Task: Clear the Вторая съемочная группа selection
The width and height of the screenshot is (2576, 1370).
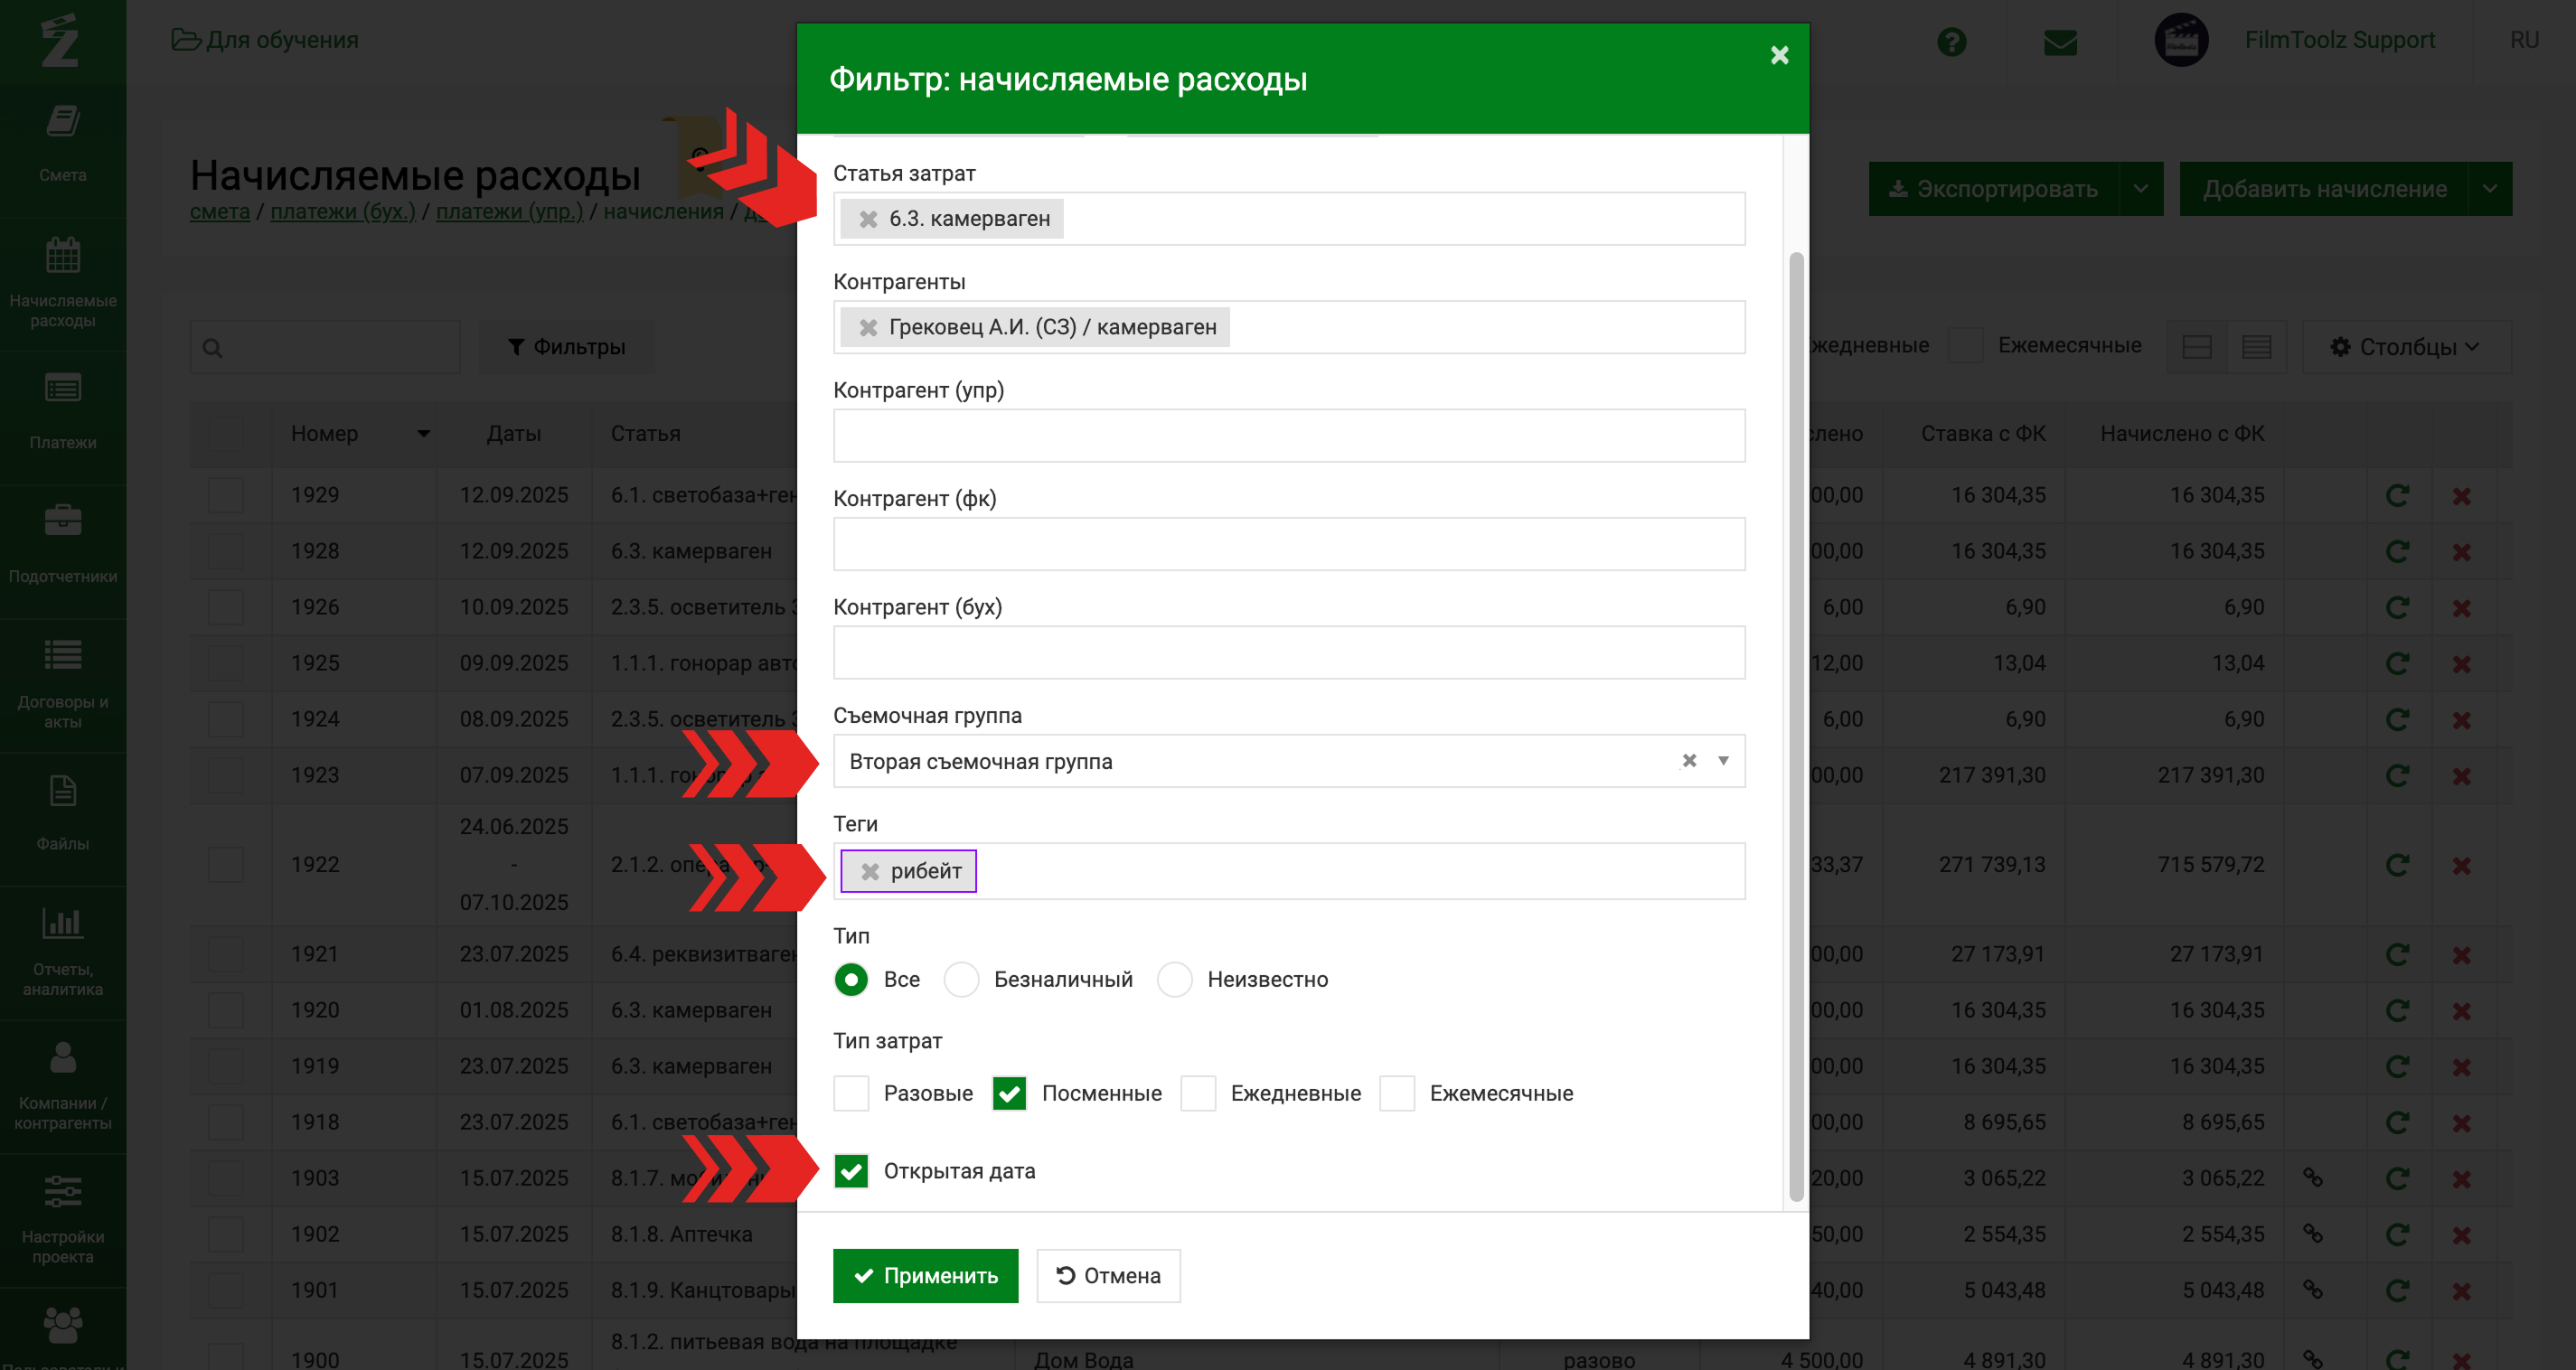Action: [x=1689, y=761]
